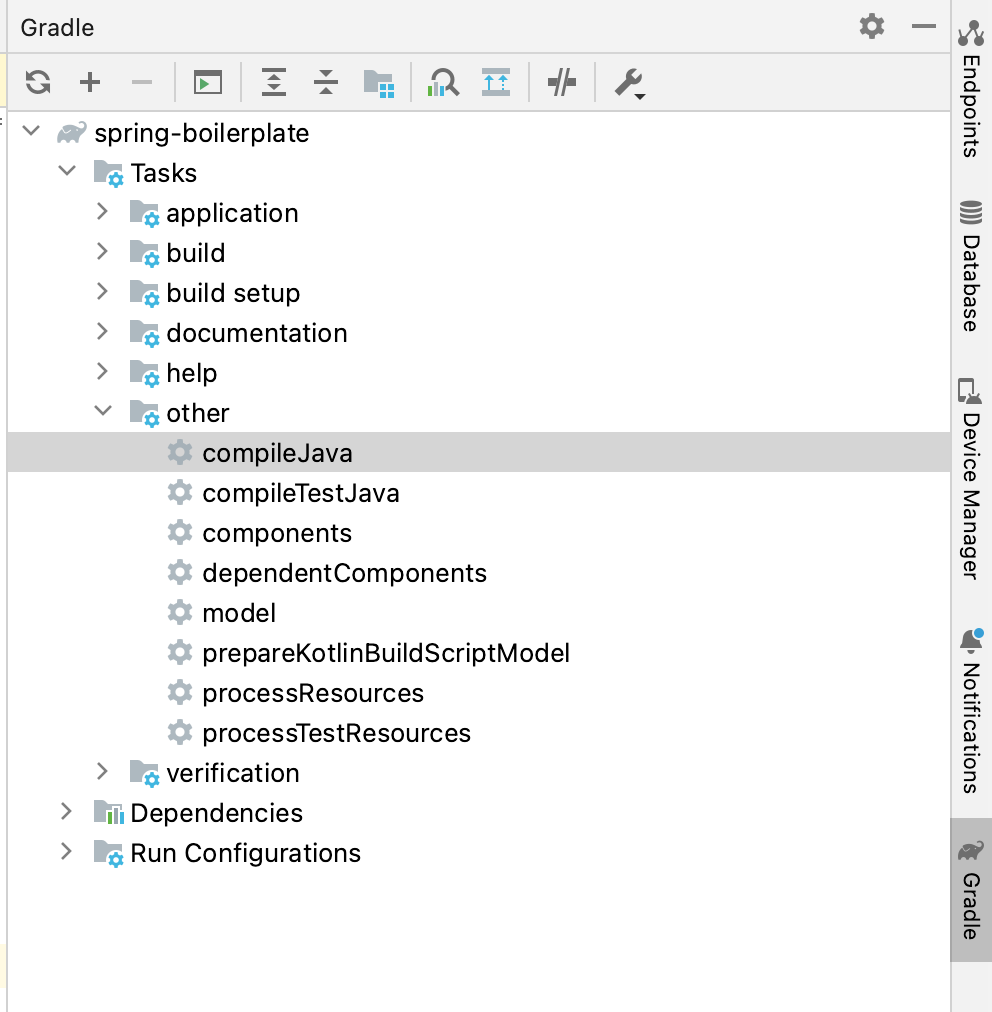Viewport: 992px width, 1012px height.
Task: Reload all Gradle projects
Action: click(x=38, y=83)
